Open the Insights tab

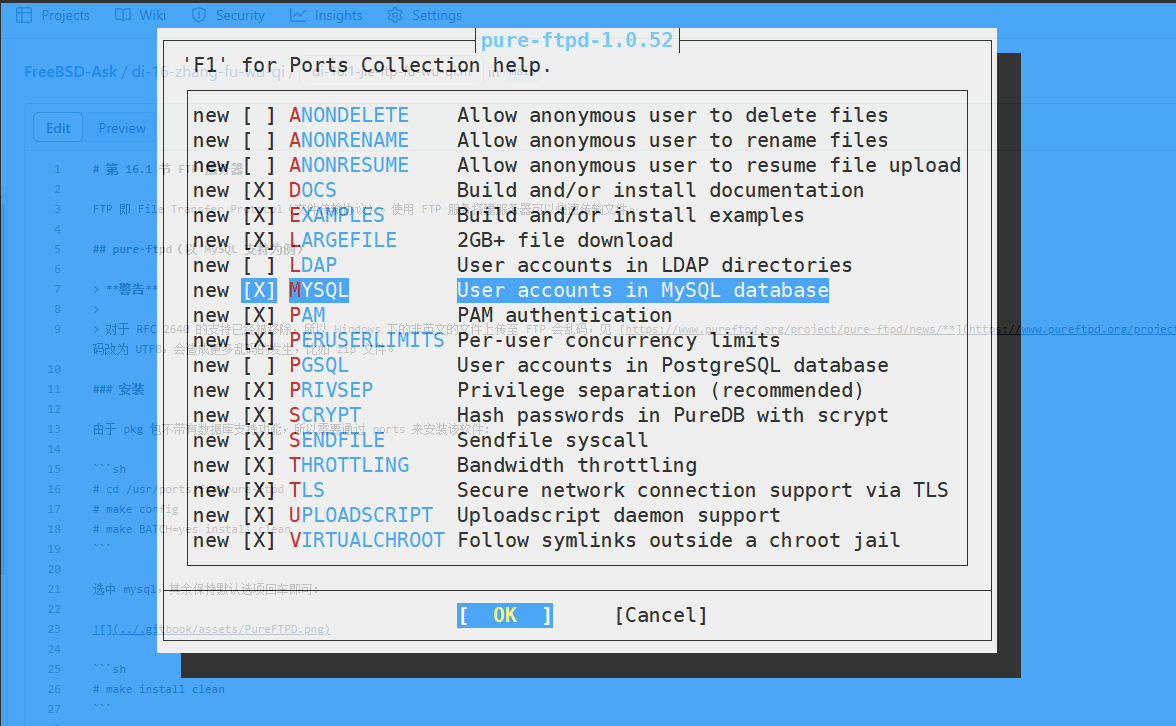326,15
